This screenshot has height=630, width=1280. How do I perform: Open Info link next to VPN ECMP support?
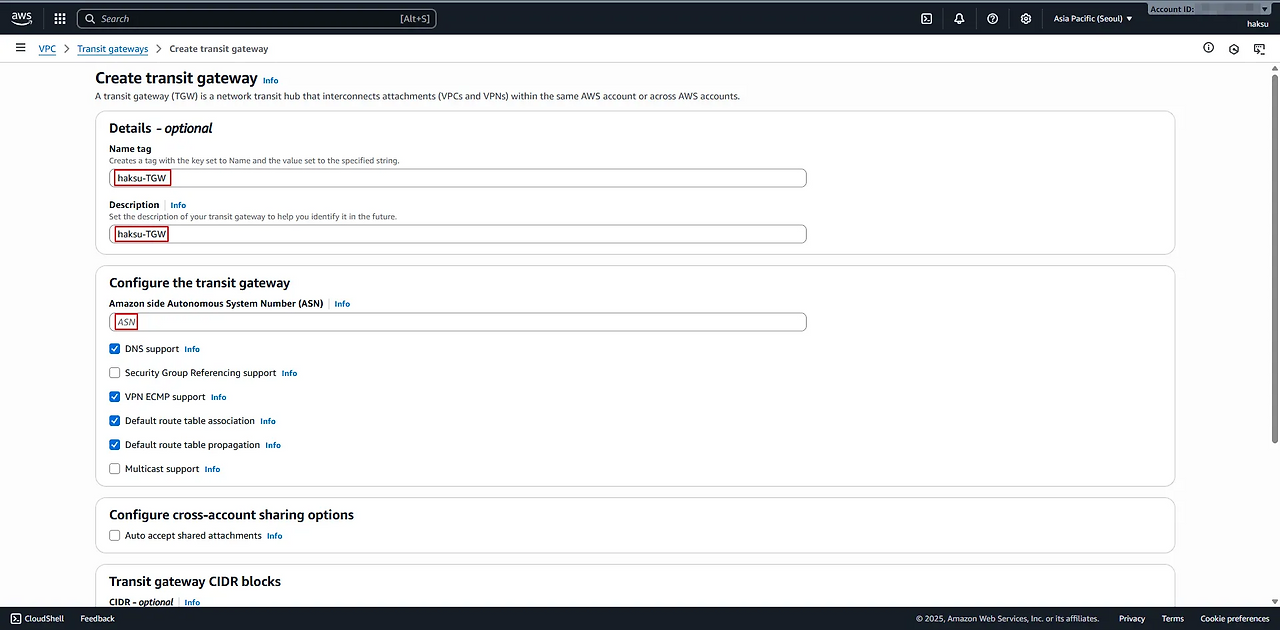pos(218,397)
